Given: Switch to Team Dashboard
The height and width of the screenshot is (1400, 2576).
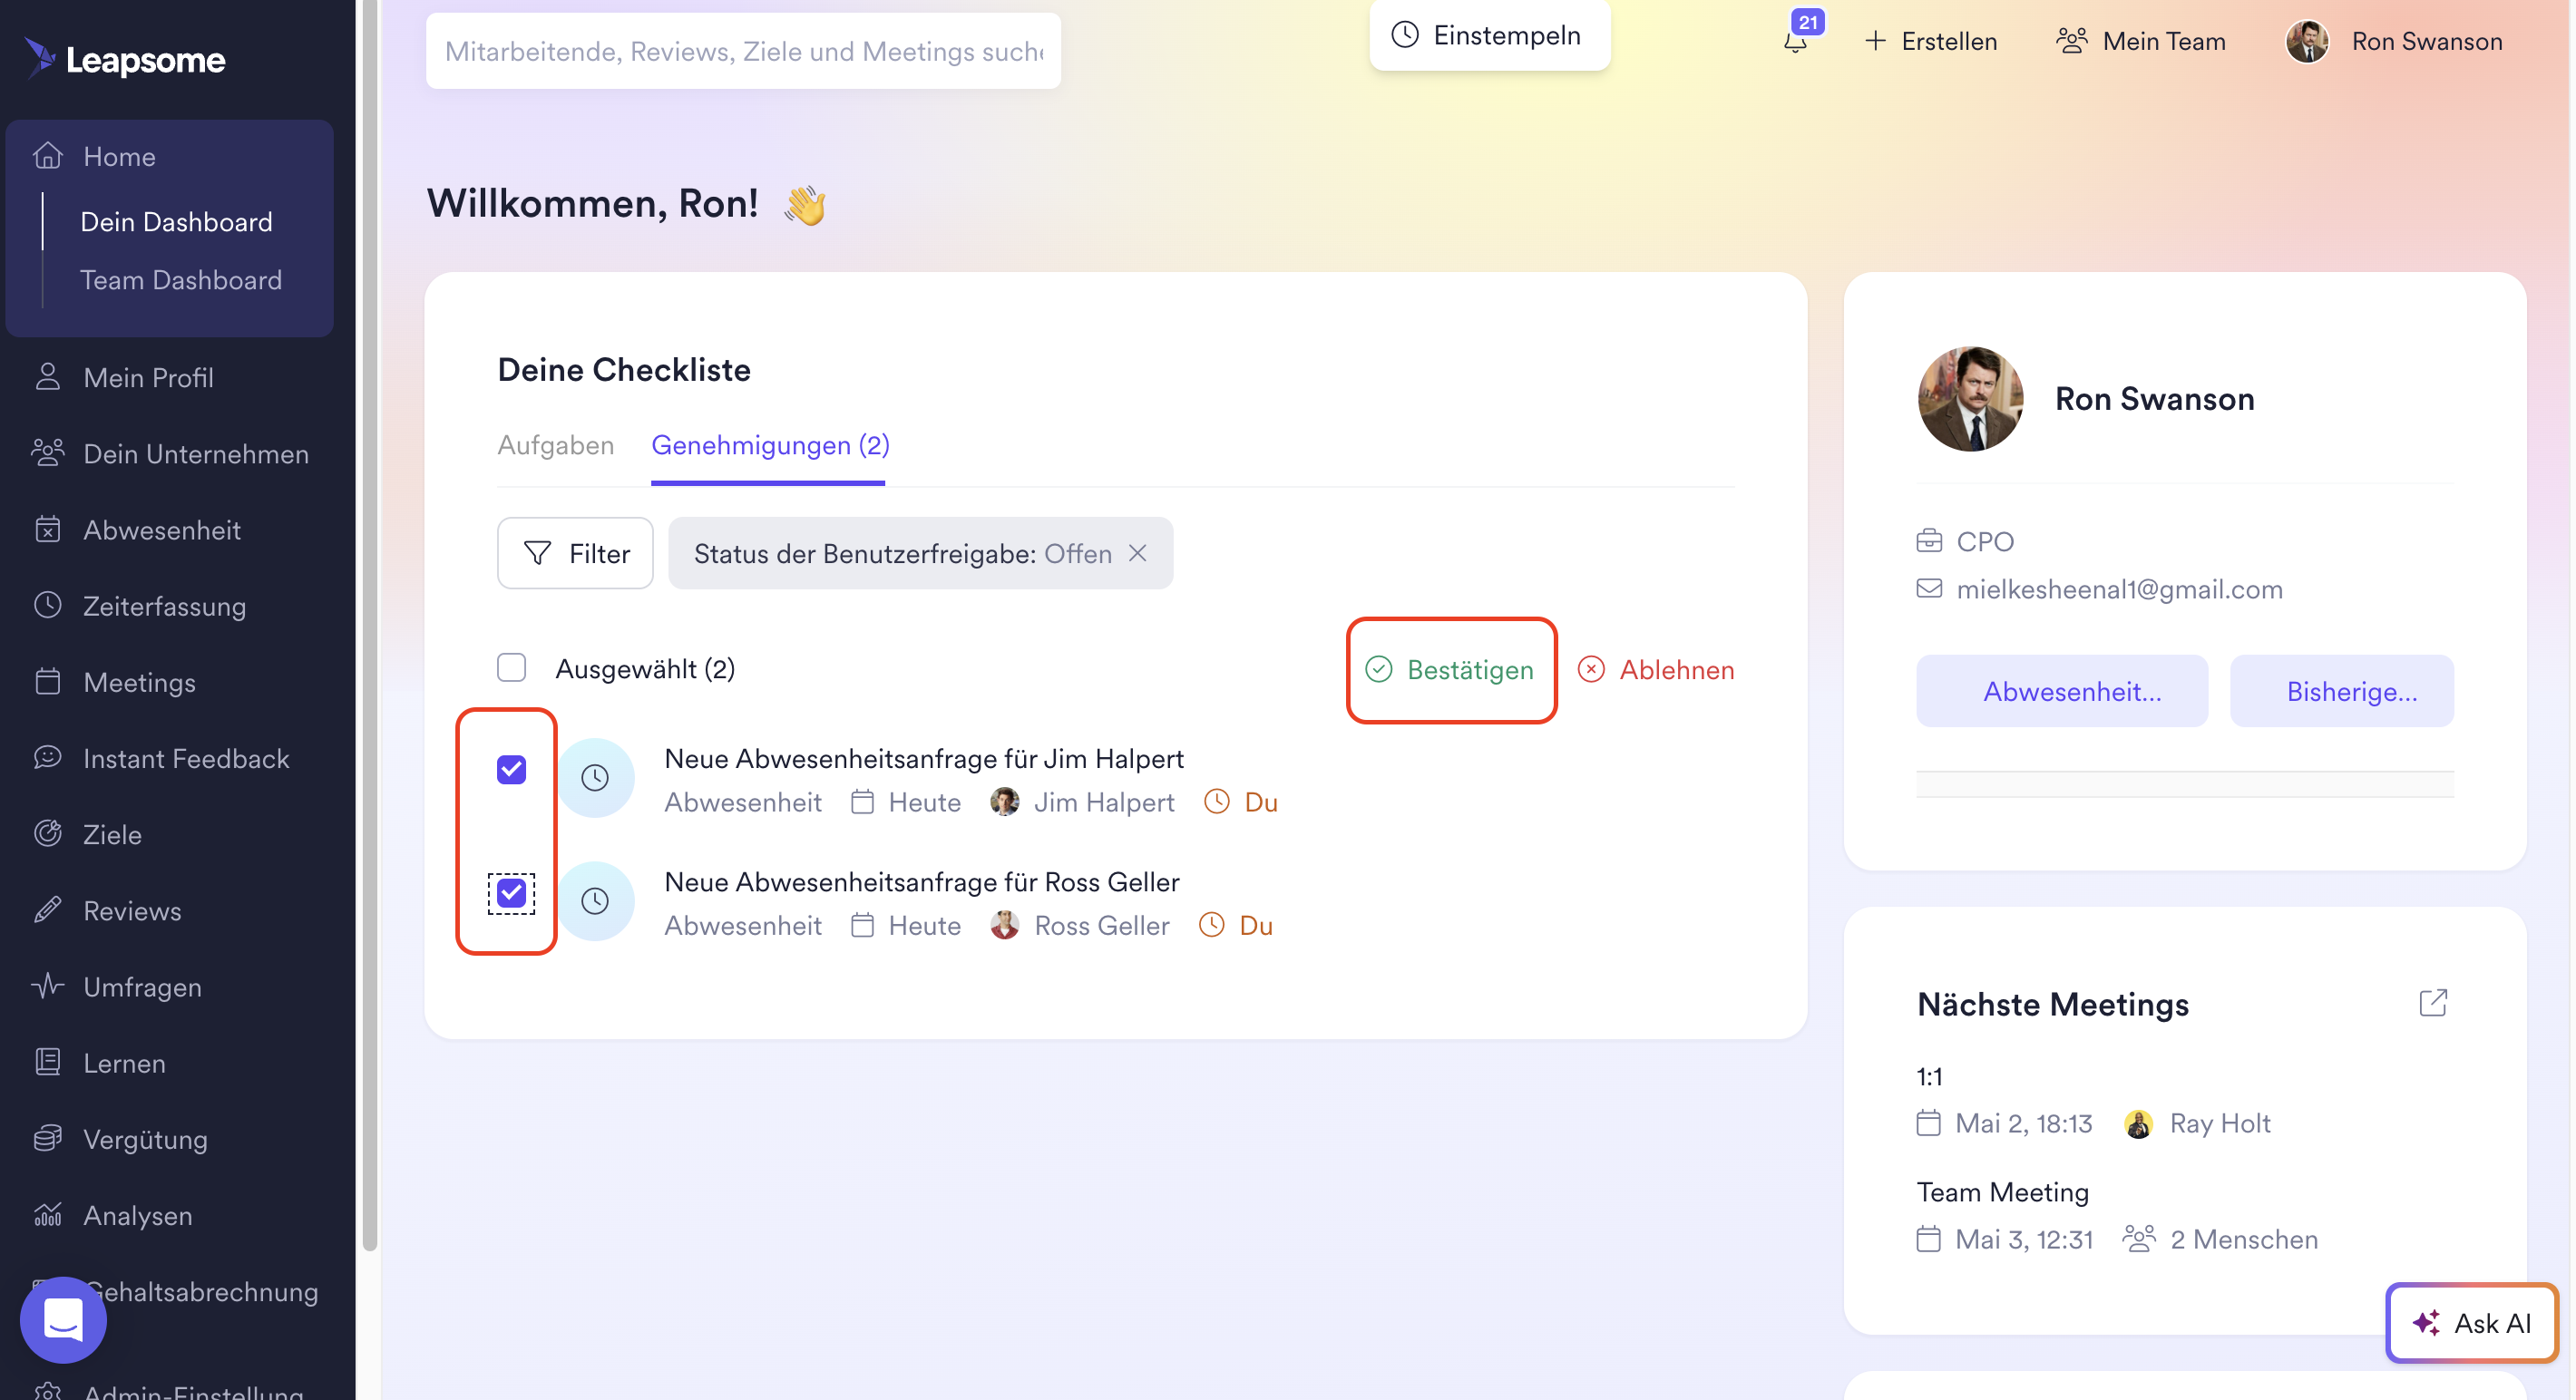Looking at the screenshot, I should 181,279.
